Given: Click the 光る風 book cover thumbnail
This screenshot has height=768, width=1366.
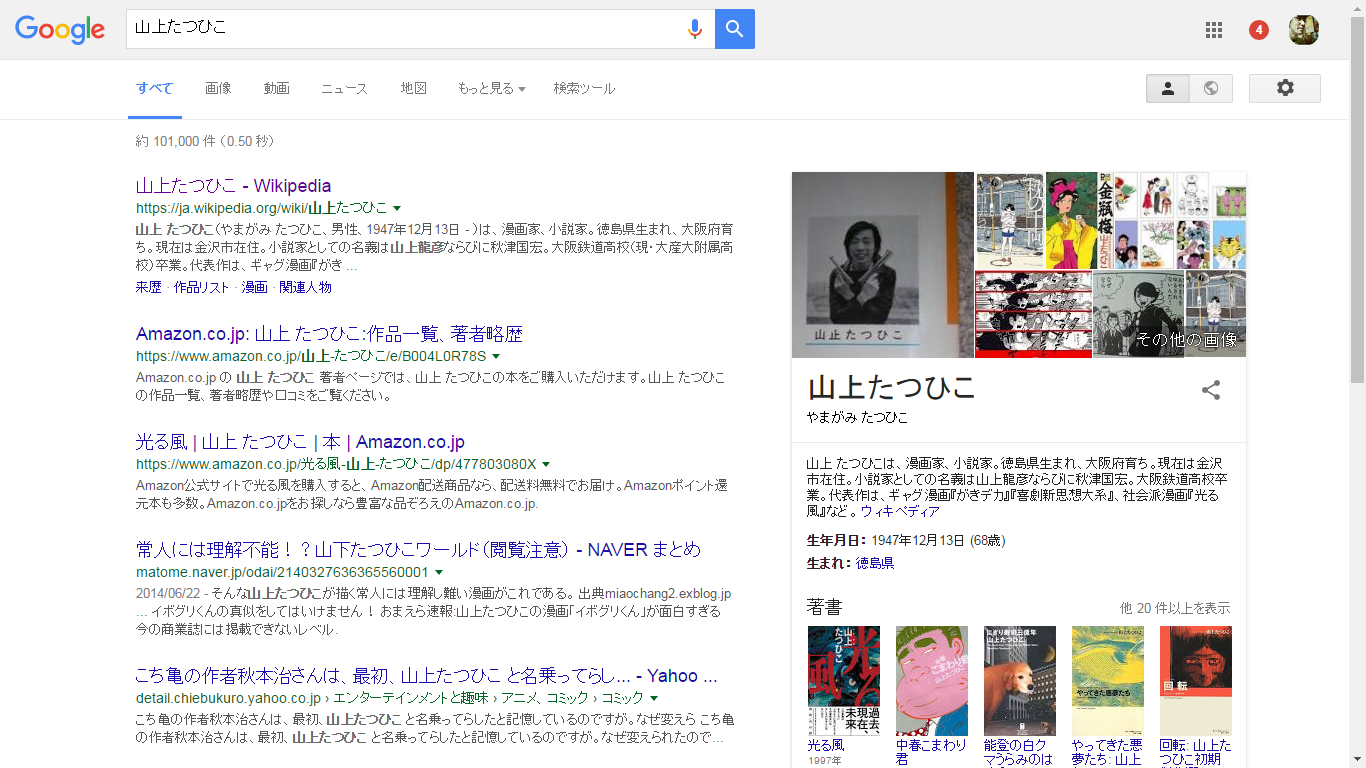Looking at the screenshot, I should 843,680.
